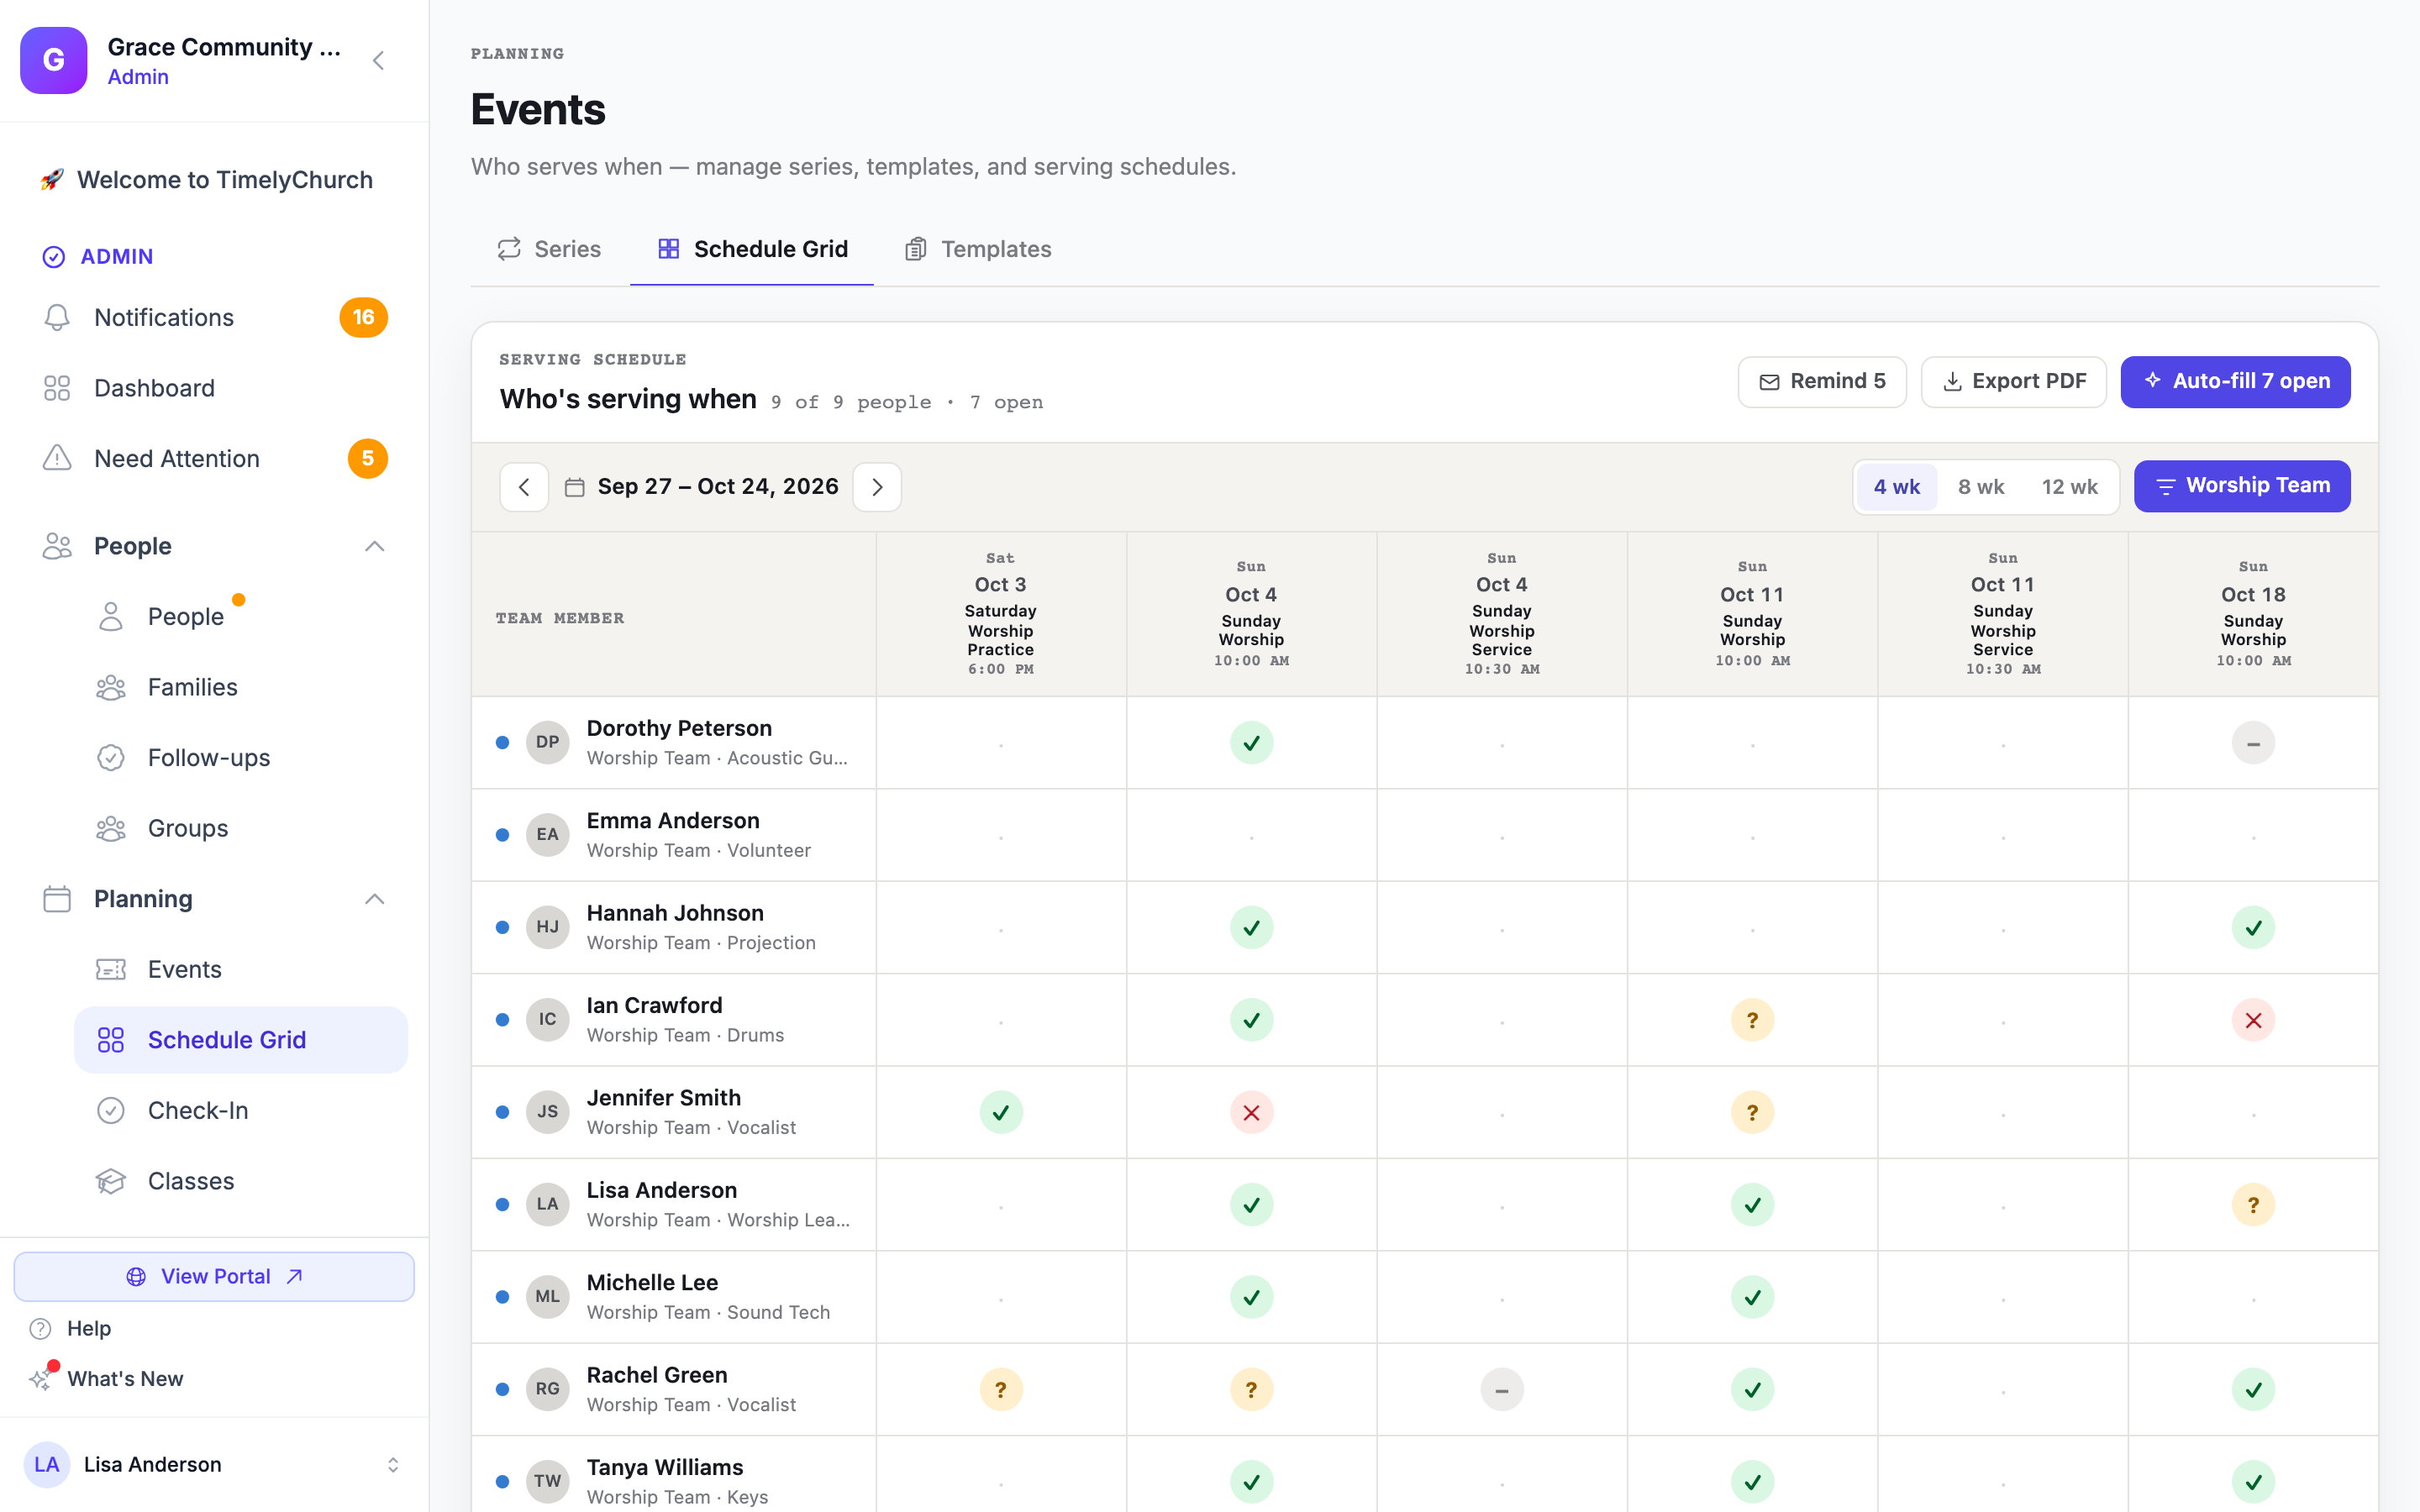This screenshot has height=1512, width=2420.
Task: Open the Sep 27 – Oct 24 date picker
Action: coord(701,487)
